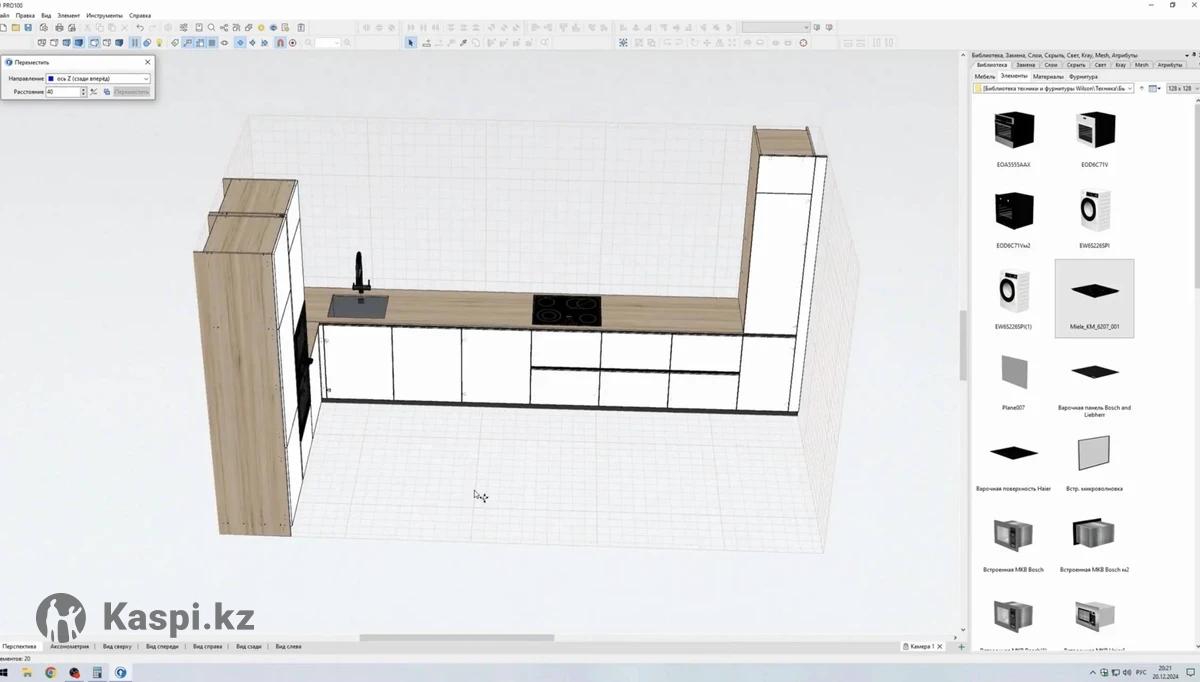This screenshot has height=682, width=1200.
Task: Click the Расстояние distance input field
Action: (x=62, y=92)
